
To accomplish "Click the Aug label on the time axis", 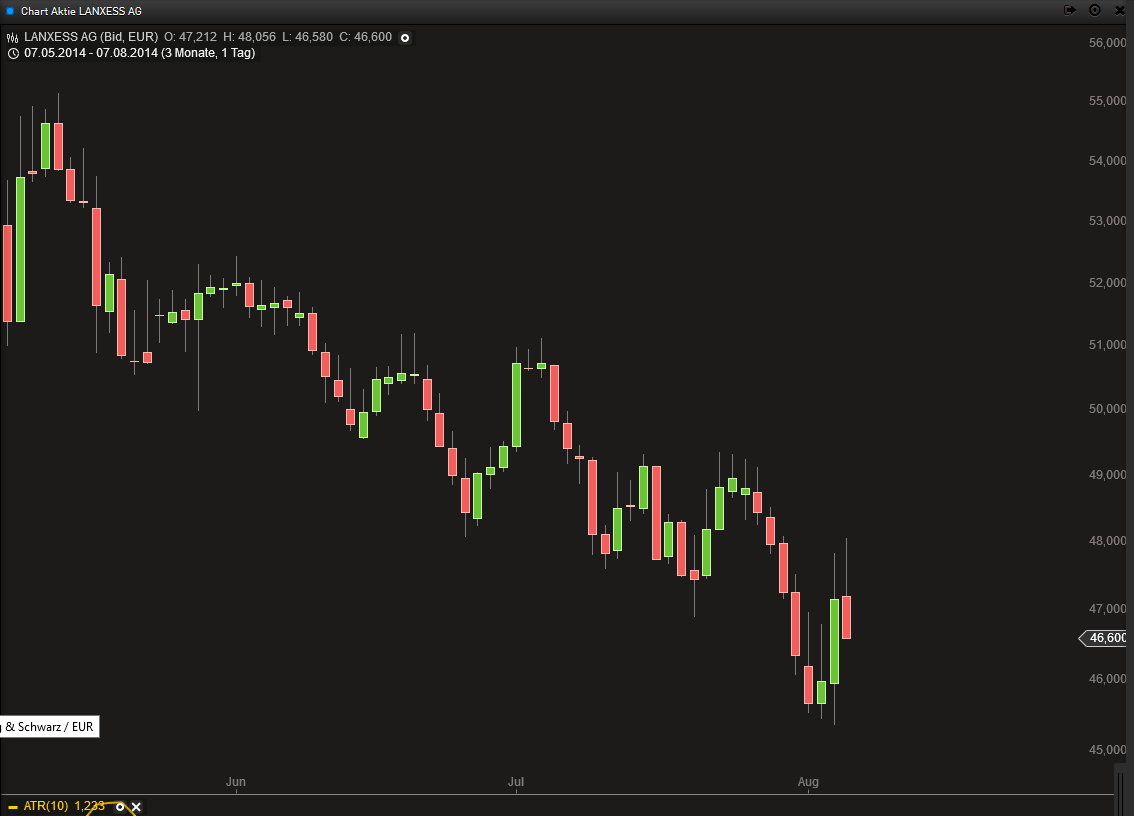I will coord(808,781).
